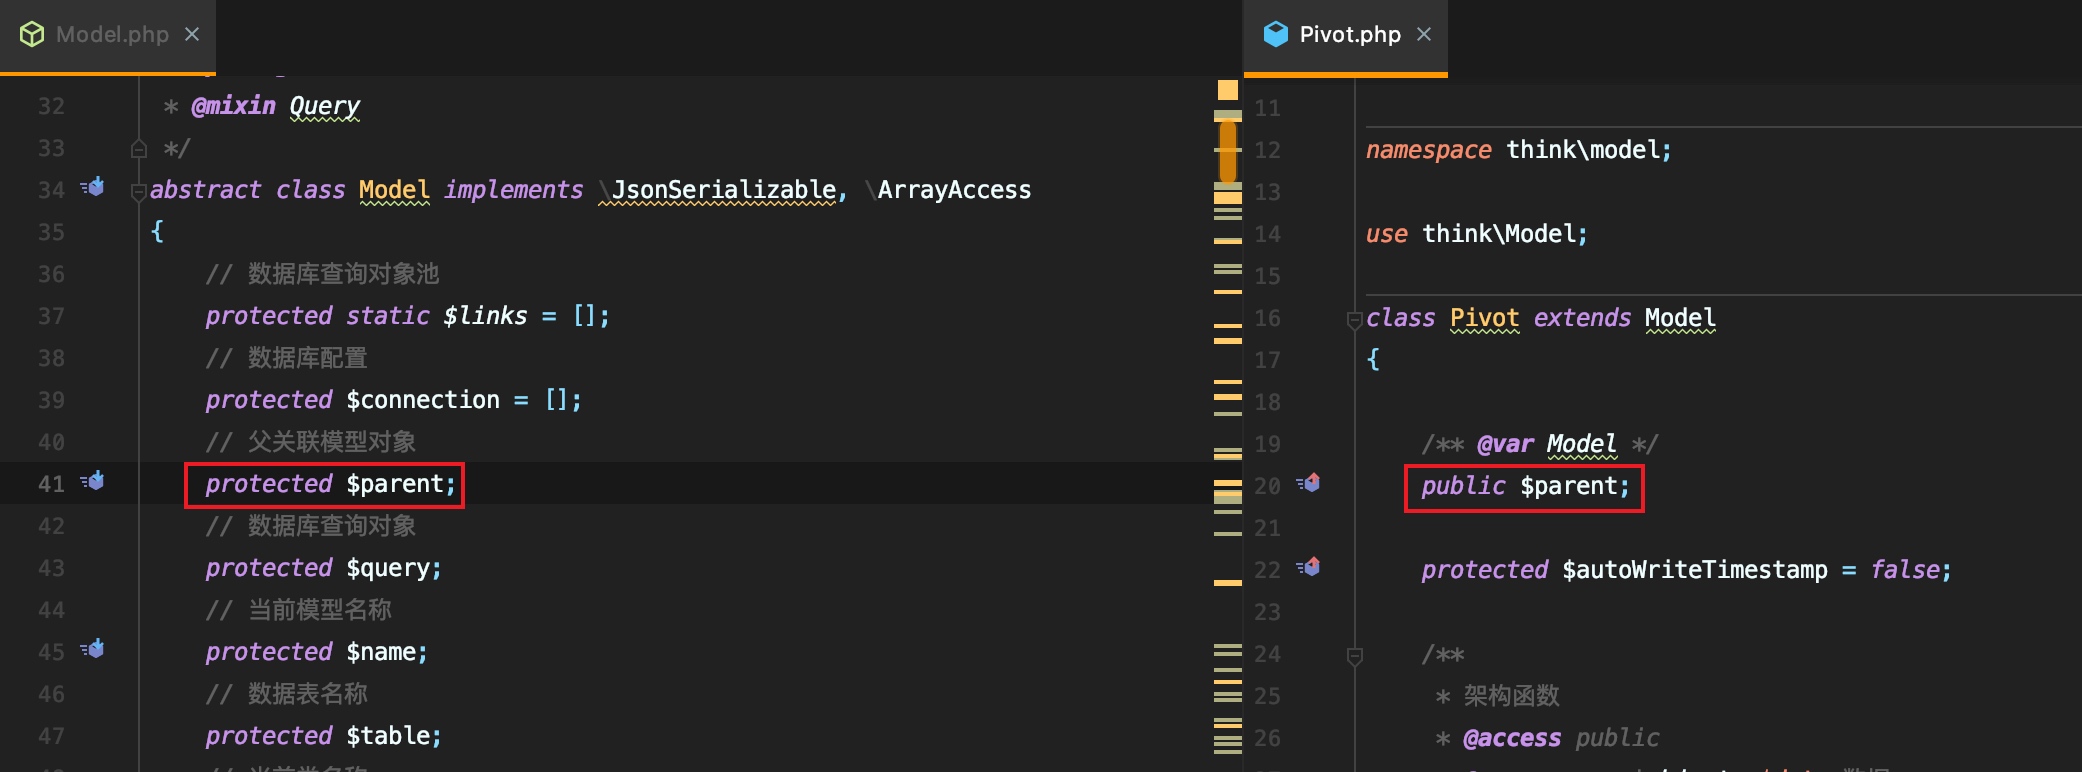Collapse the doc comment fold on line 33

(x=139, y=149)
